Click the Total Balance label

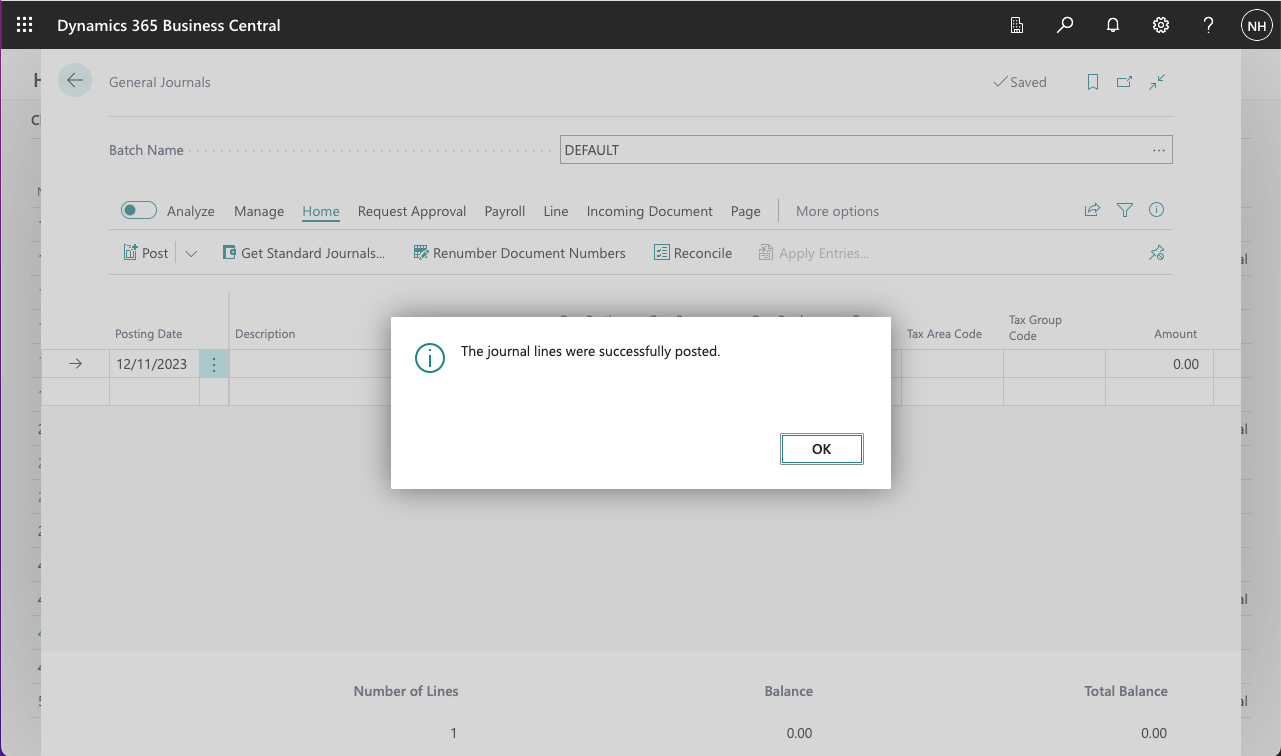pos(1126,691)
